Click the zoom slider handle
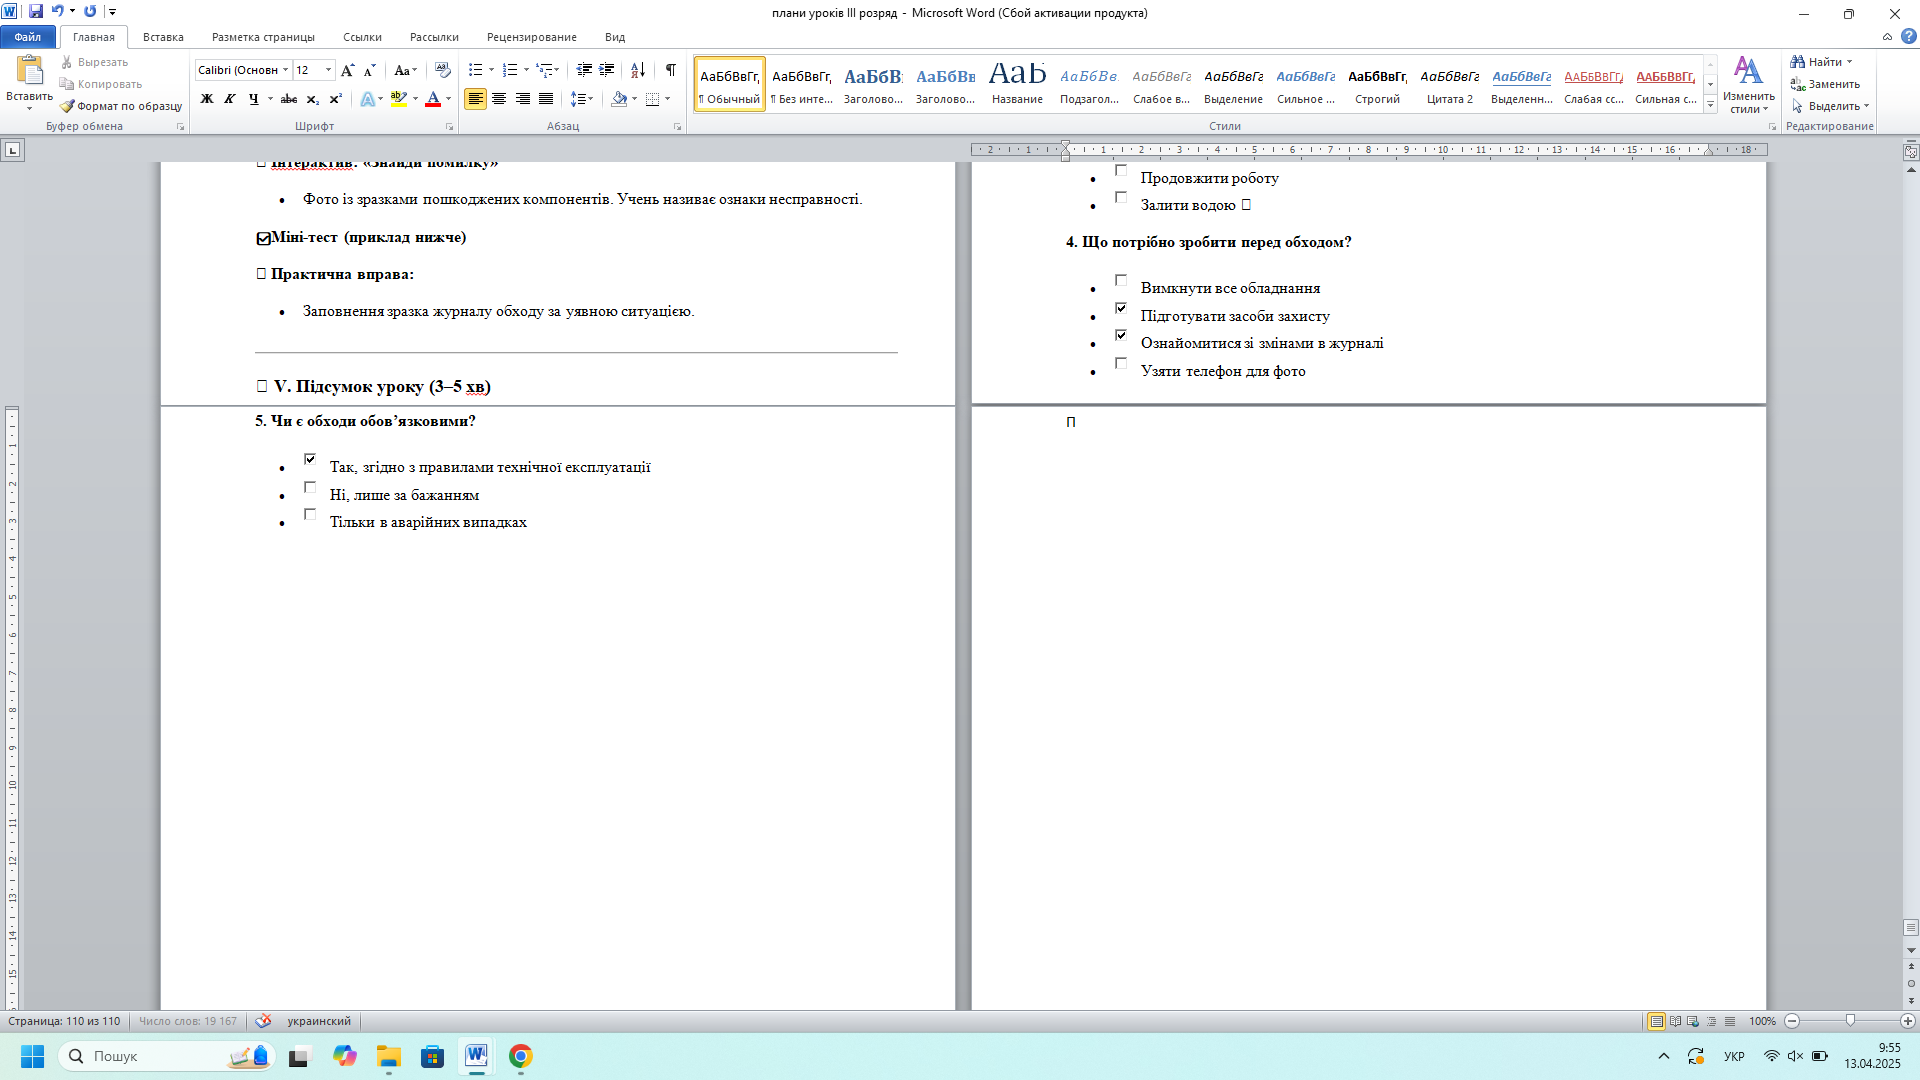The image size is (1920, 1080). (1850, 1021)
